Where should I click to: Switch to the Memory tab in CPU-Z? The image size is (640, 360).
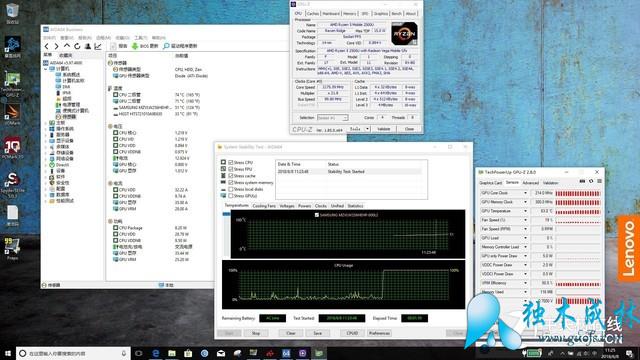pyautogui.click(x=349, y=13)
